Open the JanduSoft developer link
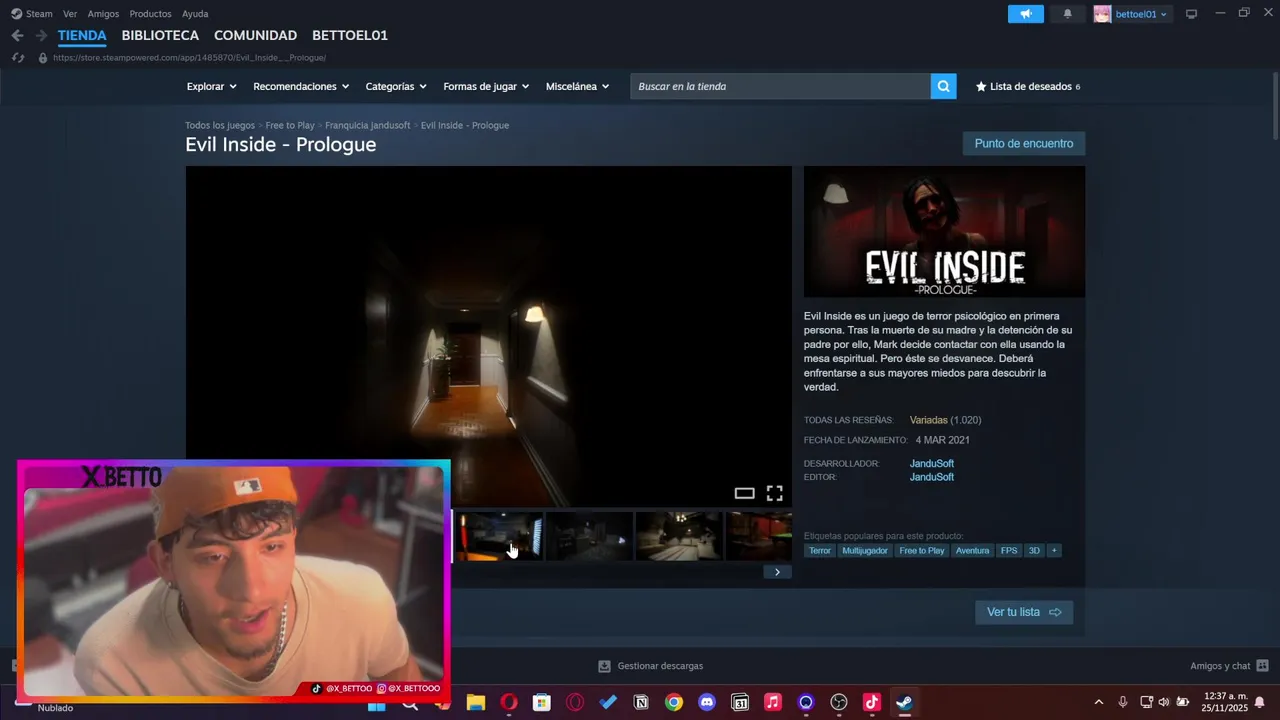The image size is (1280, 720). pos(932,464)
